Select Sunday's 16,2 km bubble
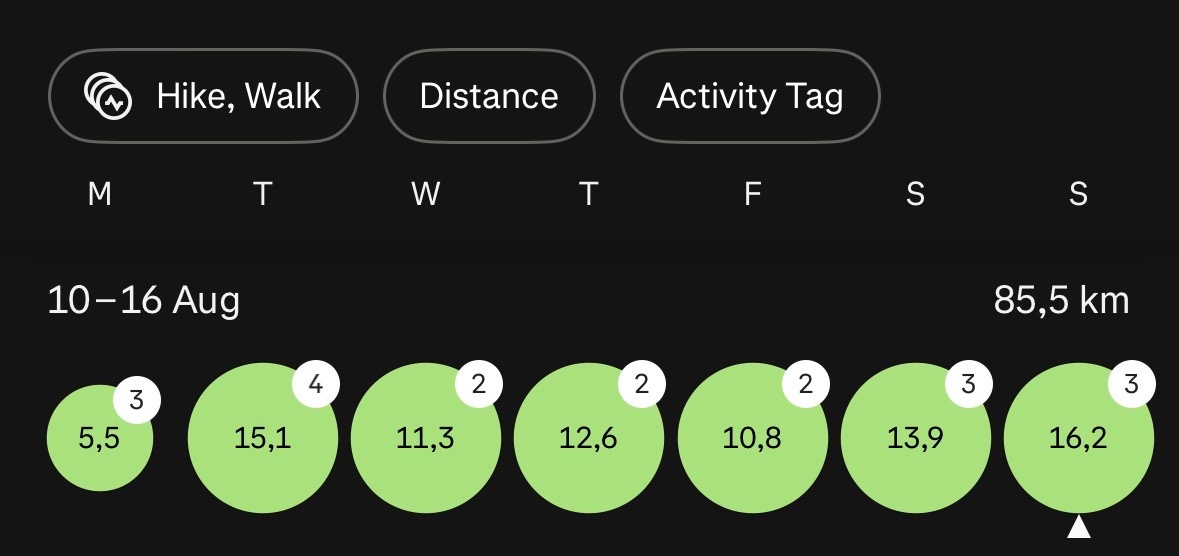 pos(1079,438)
